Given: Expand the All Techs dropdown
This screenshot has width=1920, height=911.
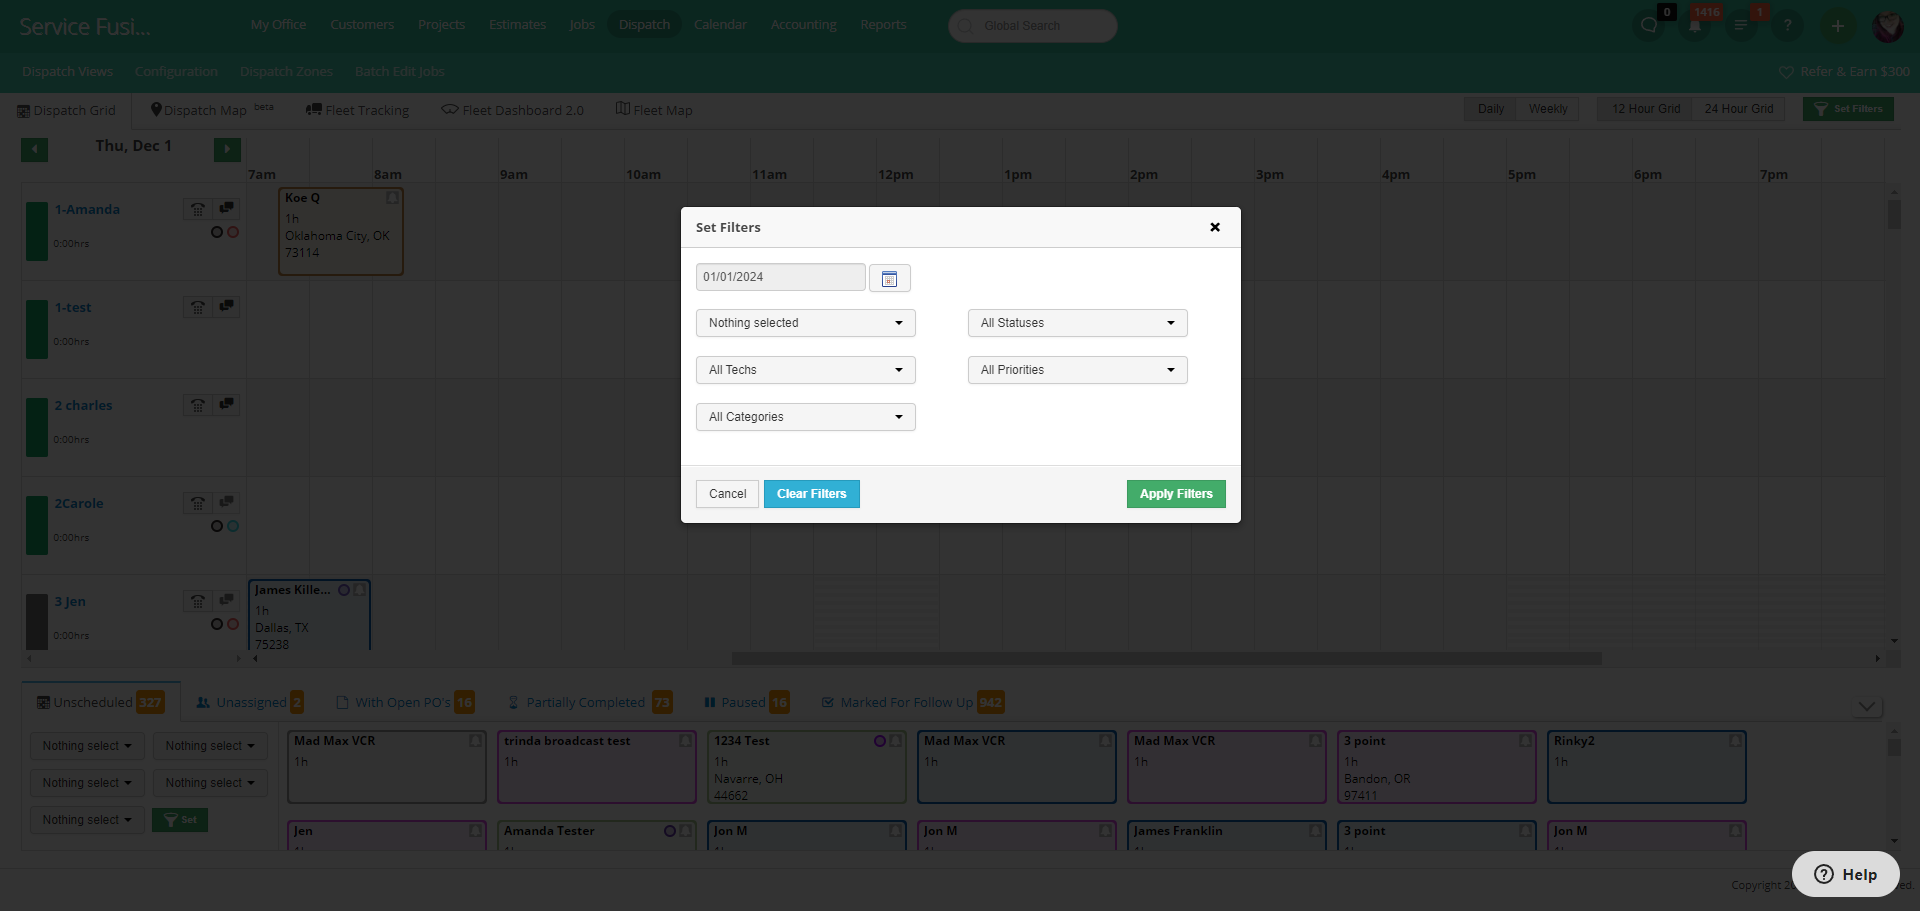Looking at the screenshot, I should coord(806,370).
